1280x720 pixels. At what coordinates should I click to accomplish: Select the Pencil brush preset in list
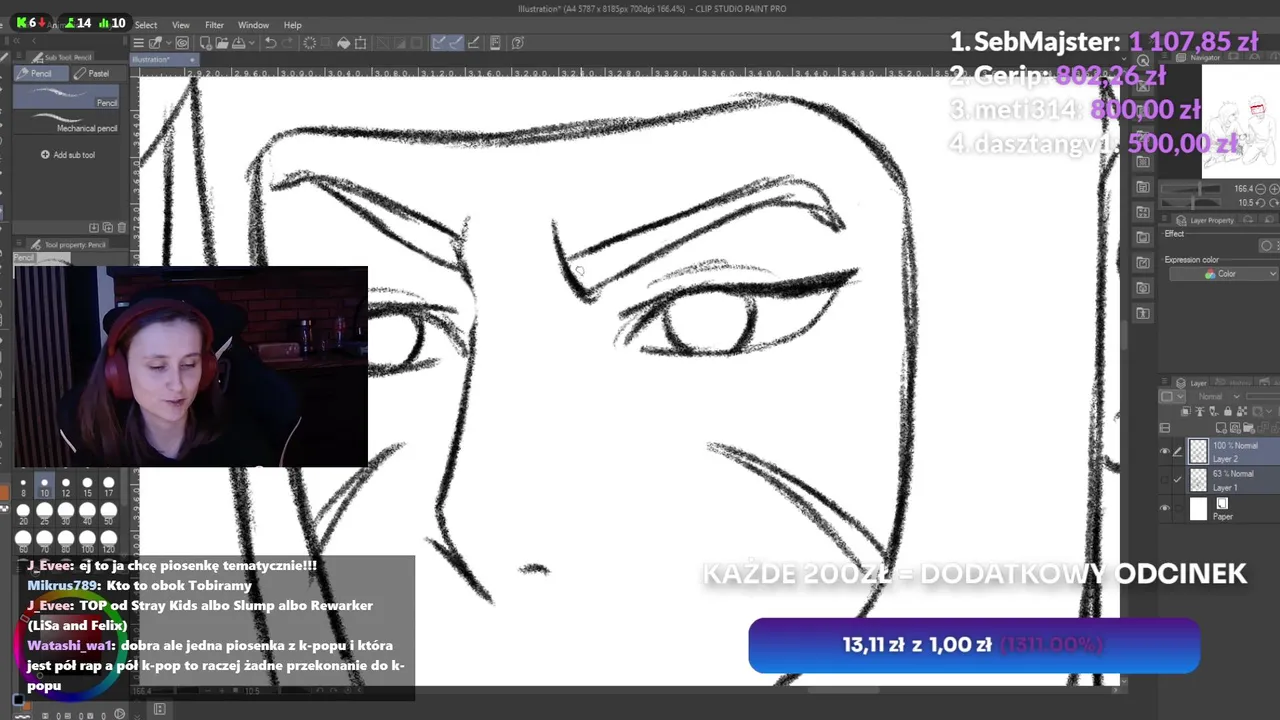coord(66,97)
